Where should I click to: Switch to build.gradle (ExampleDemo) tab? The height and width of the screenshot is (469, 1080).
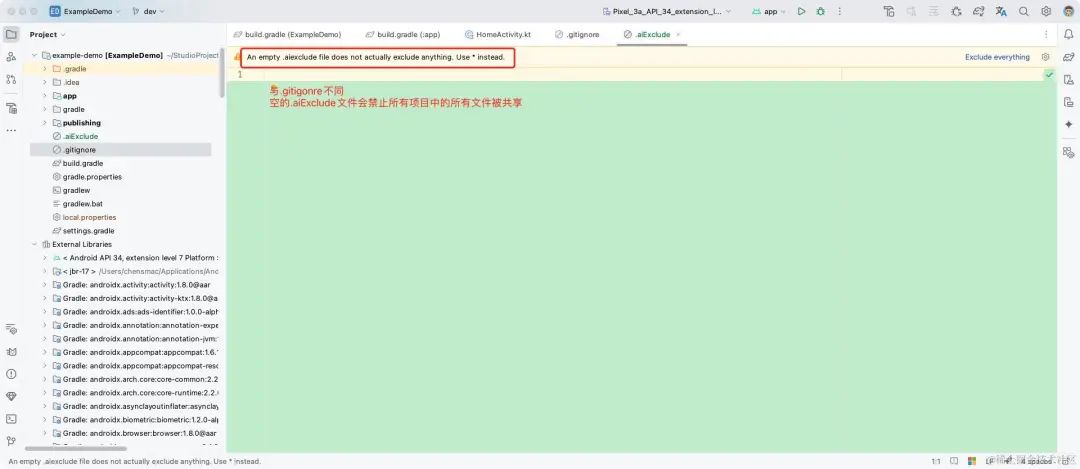pyautogui.click(x=287, y=34)
